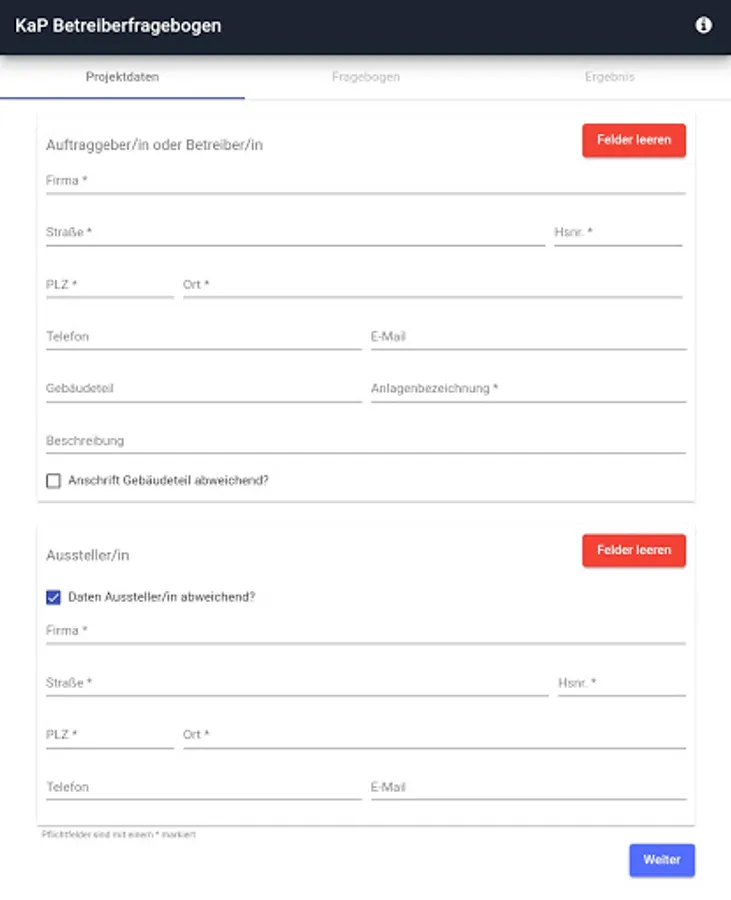Select the Projektdaten tab
The image size is (731, 900).
(122, 77)
